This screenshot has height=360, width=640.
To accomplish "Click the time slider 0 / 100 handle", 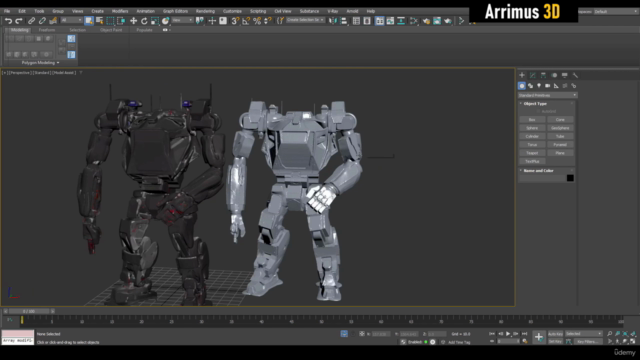I will (x=29, y=311).
